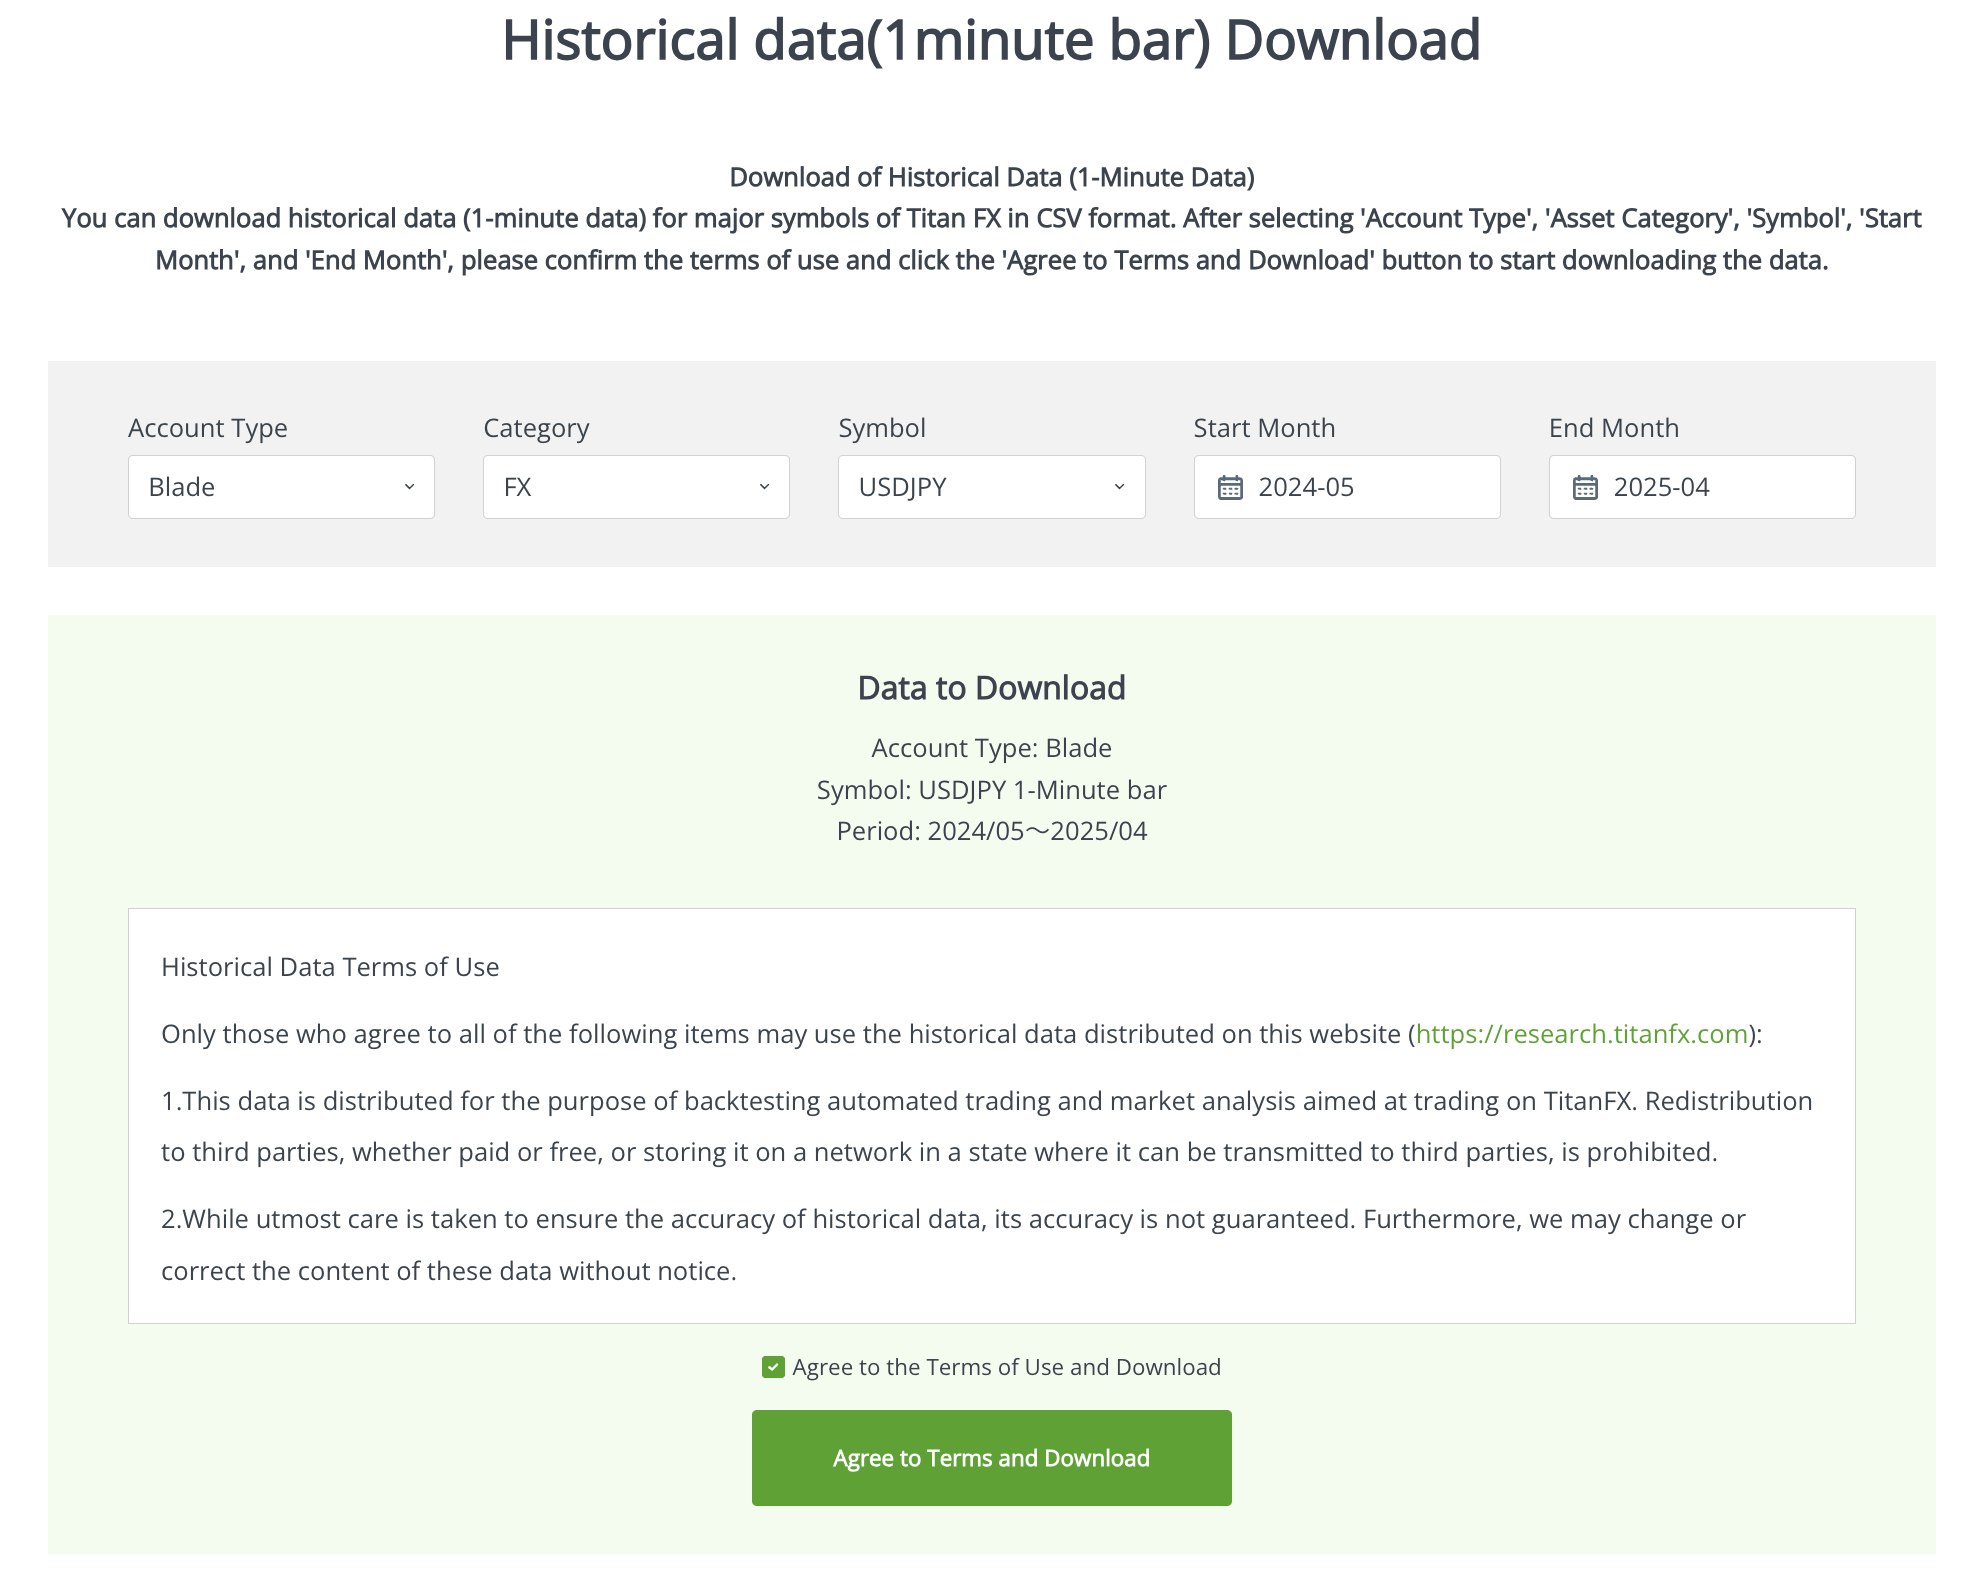Click the End Month field showing 2025-04
This screenshot has width=1986, height=1582.
[1701, 487]
